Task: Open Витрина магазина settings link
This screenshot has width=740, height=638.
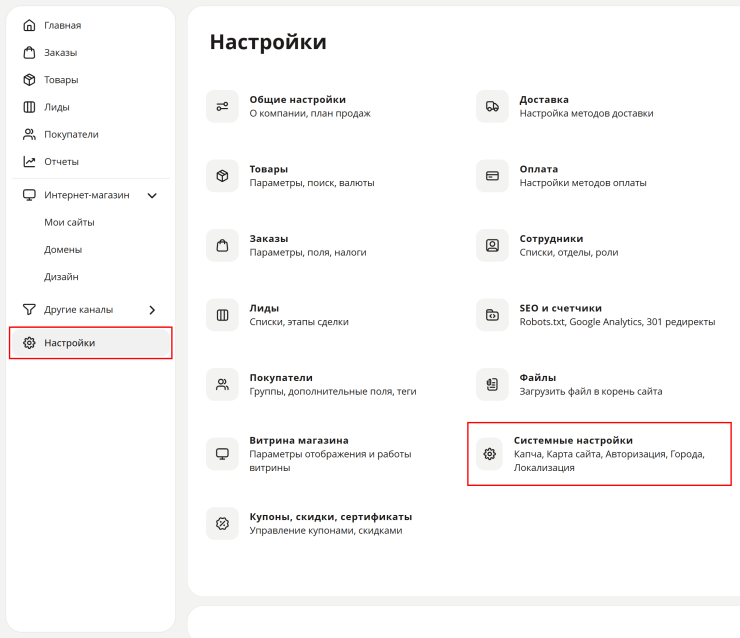Action: 299,440
